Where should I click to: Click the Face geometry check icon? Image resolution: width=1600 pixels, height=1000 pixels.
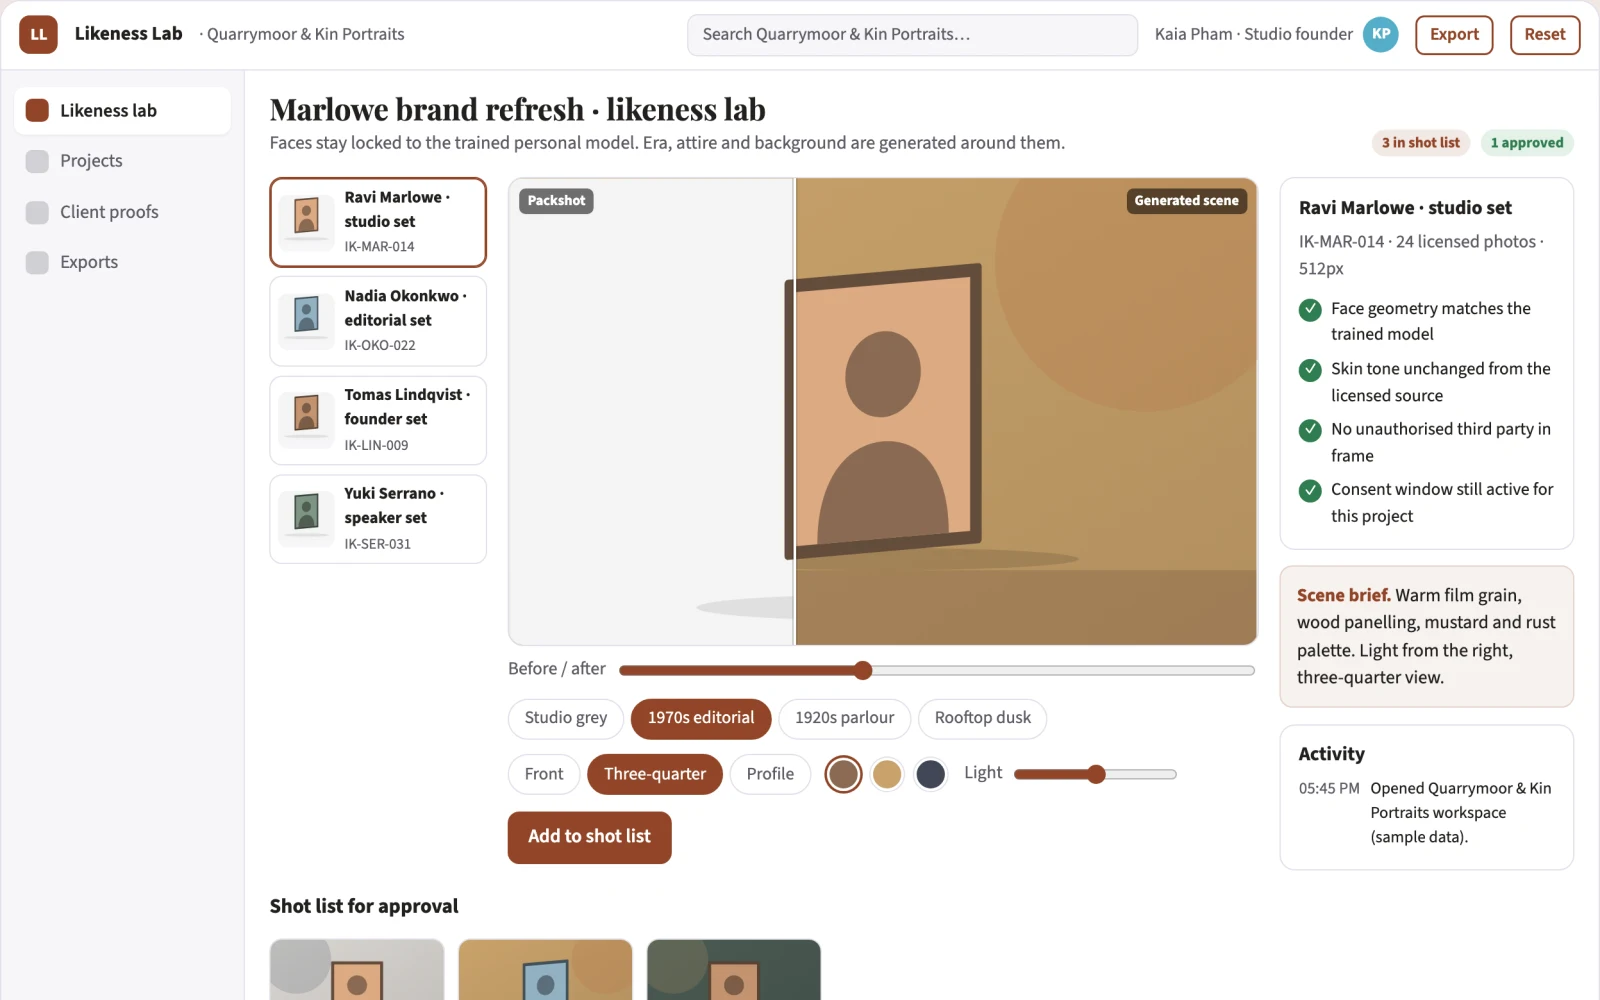pyautogui.click(x=1310, y=310)
